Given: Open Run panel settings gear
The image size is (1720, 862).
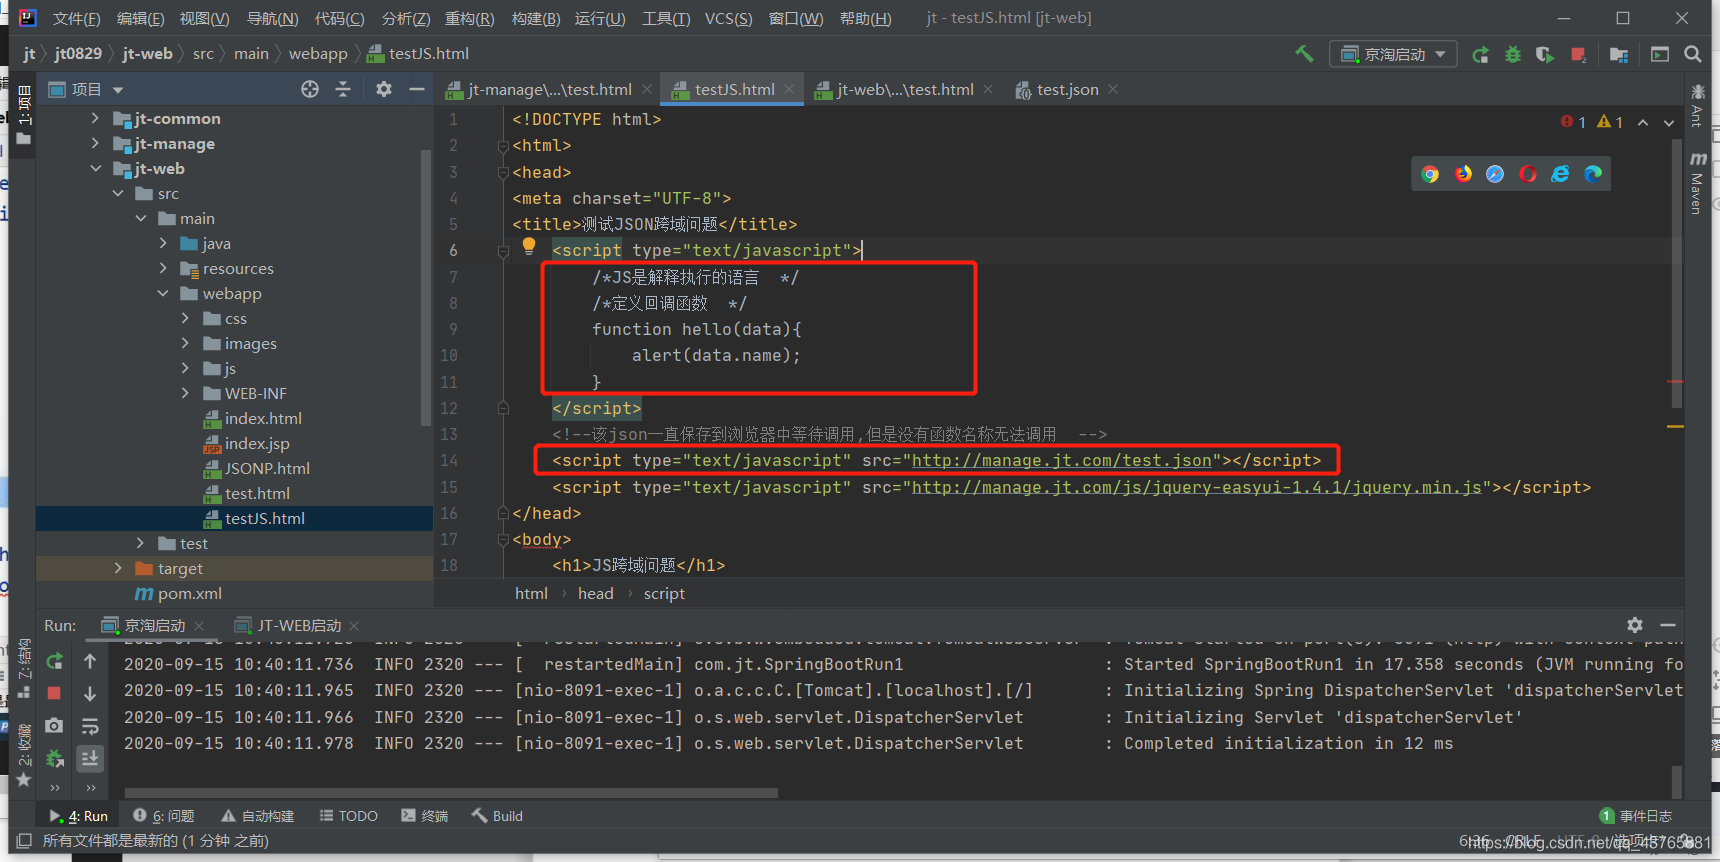Looking at the screenshot, I should coord(1635,625).
